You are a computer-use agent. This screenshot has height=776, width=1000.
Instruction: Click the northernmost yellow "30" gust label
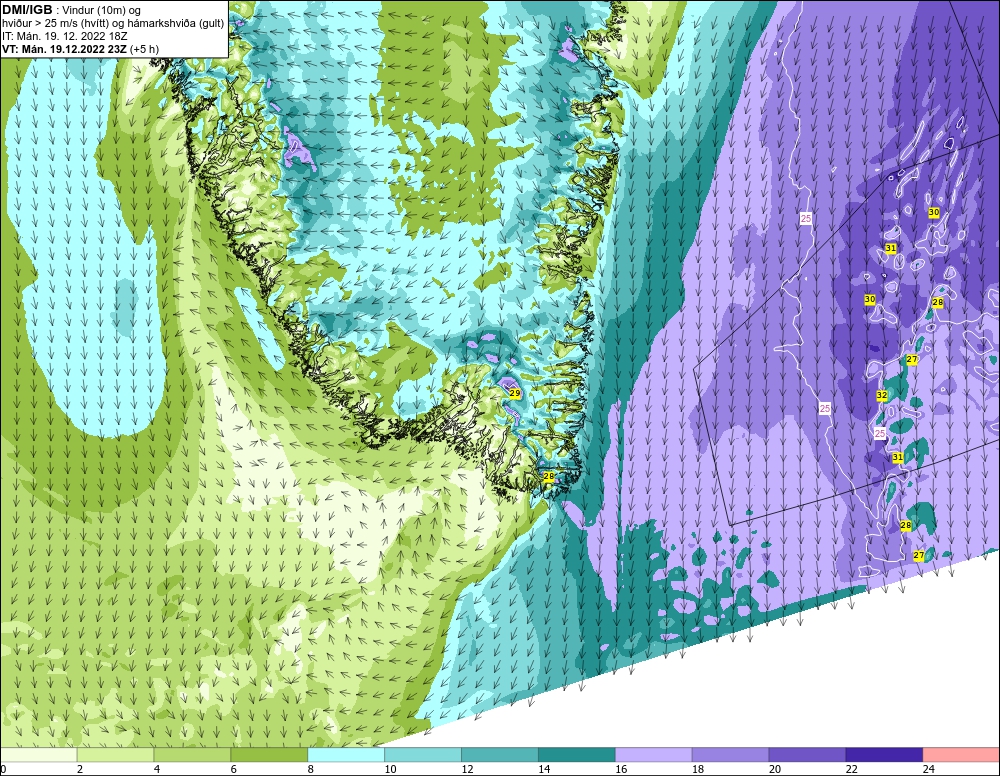pyautogui.click(x=934, y=212)
